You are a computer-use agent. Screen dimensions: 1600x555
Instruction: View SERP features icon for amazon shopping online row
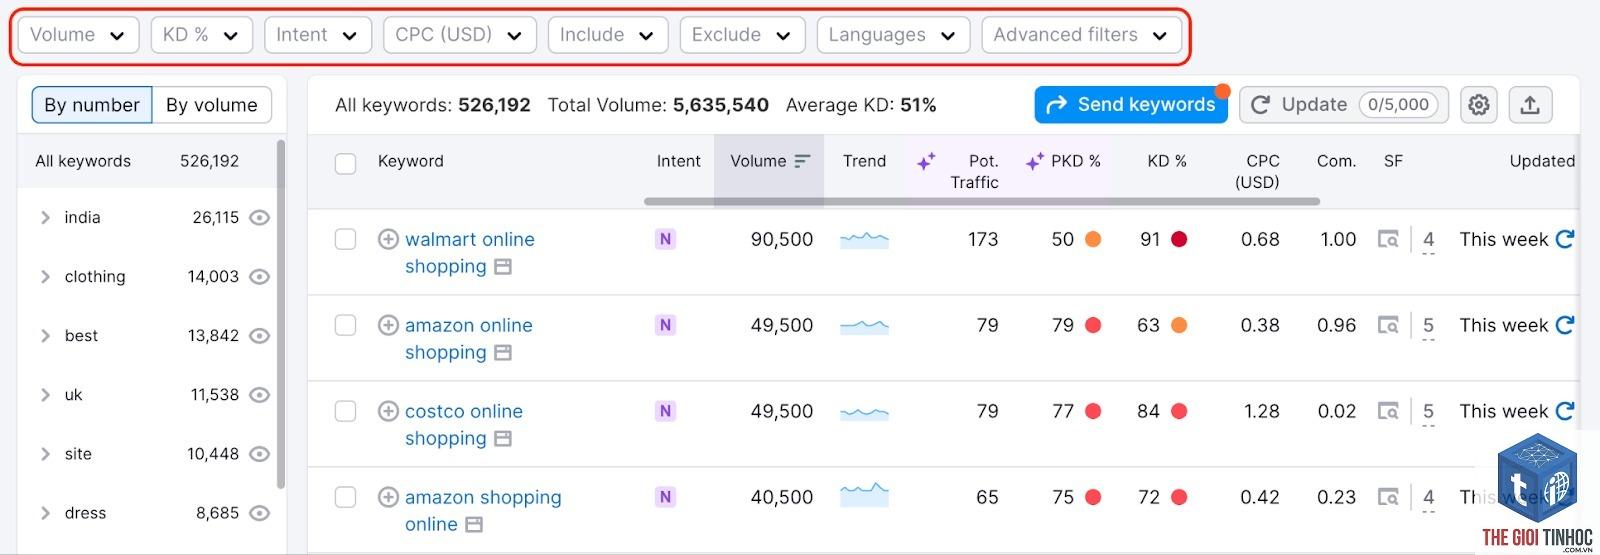1388,497
